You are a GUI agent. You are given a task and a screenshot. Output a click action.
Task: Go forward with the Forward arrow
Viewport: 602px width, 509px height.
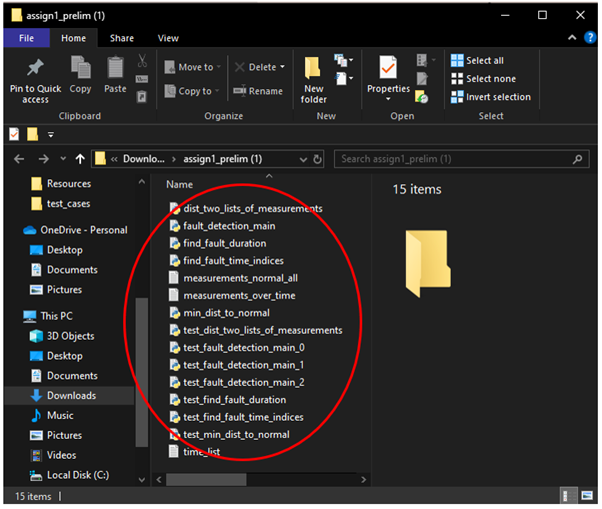pos(44,159)
